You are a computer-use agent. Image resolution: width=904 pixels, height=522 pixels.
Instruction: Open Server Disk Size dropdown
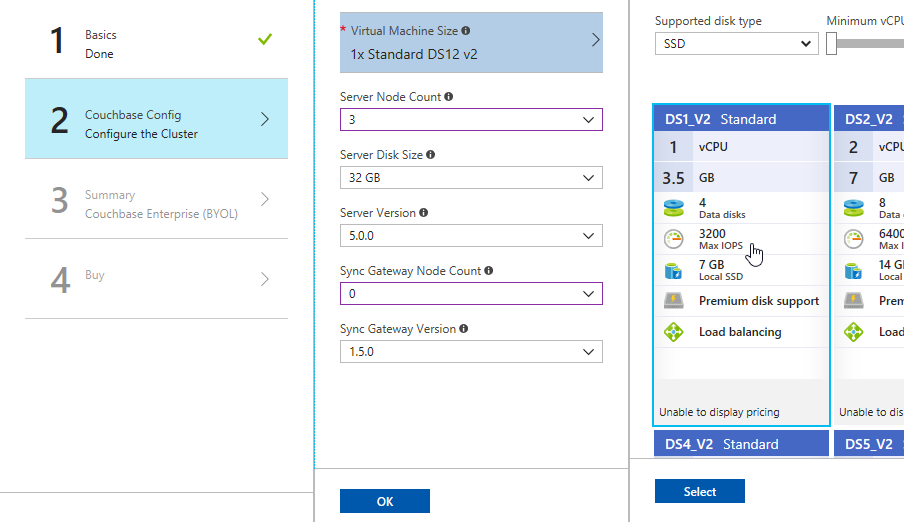click(471, 178)
